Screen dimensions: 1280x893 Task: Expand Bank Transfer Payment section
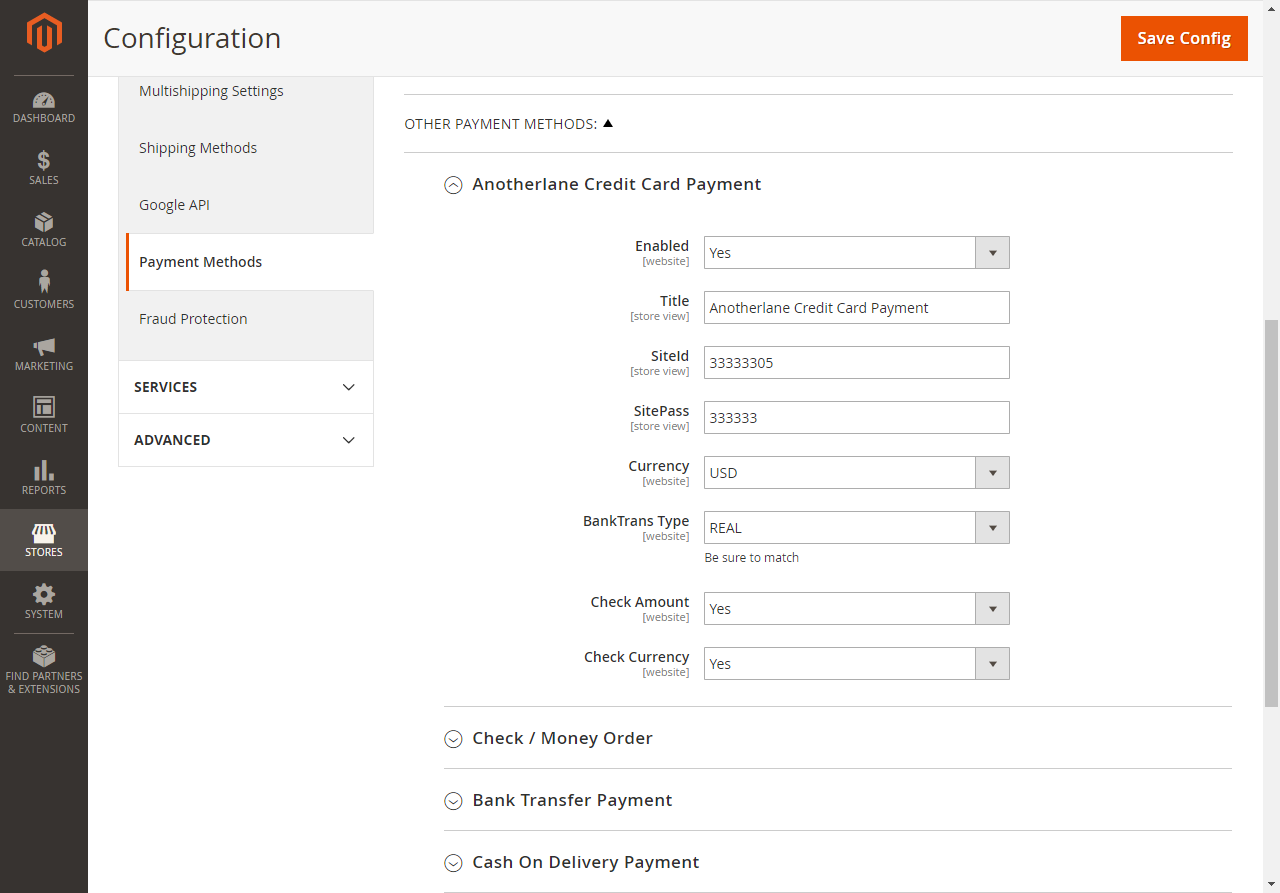click(453, 801)
